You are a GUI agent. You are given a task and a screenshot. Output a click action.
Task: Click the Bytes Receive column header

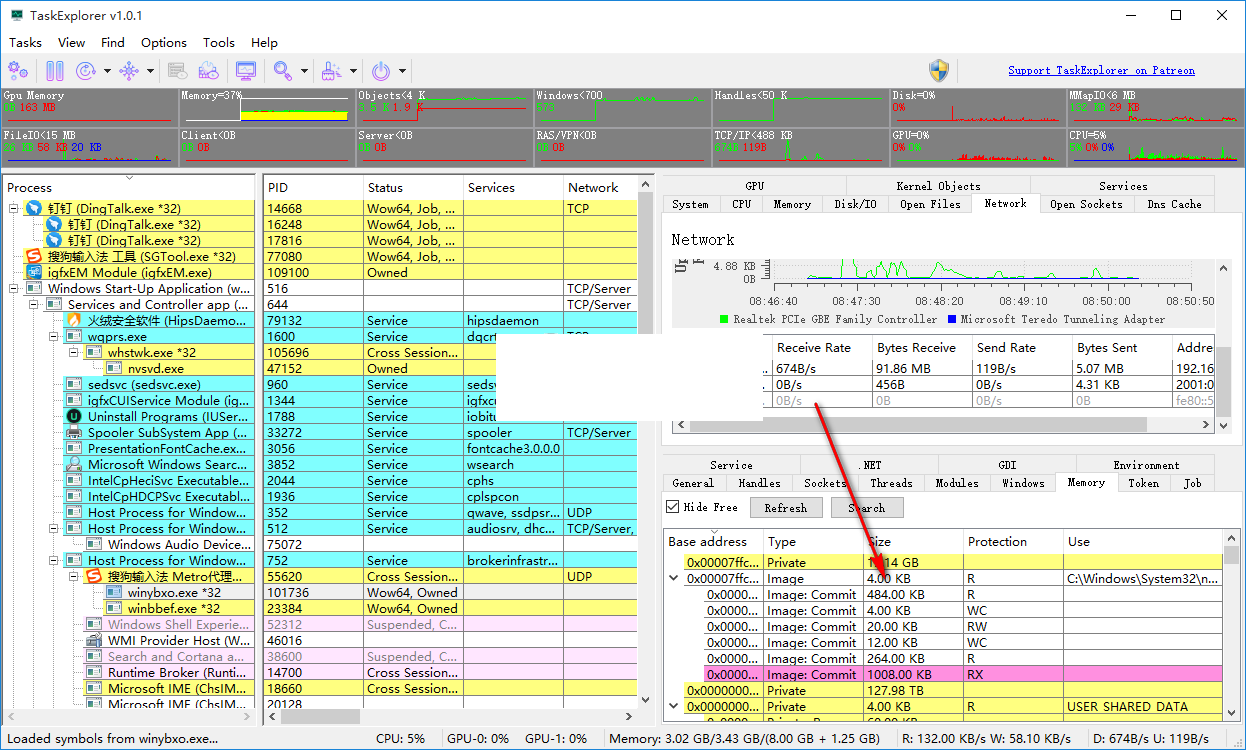[916, 348]
